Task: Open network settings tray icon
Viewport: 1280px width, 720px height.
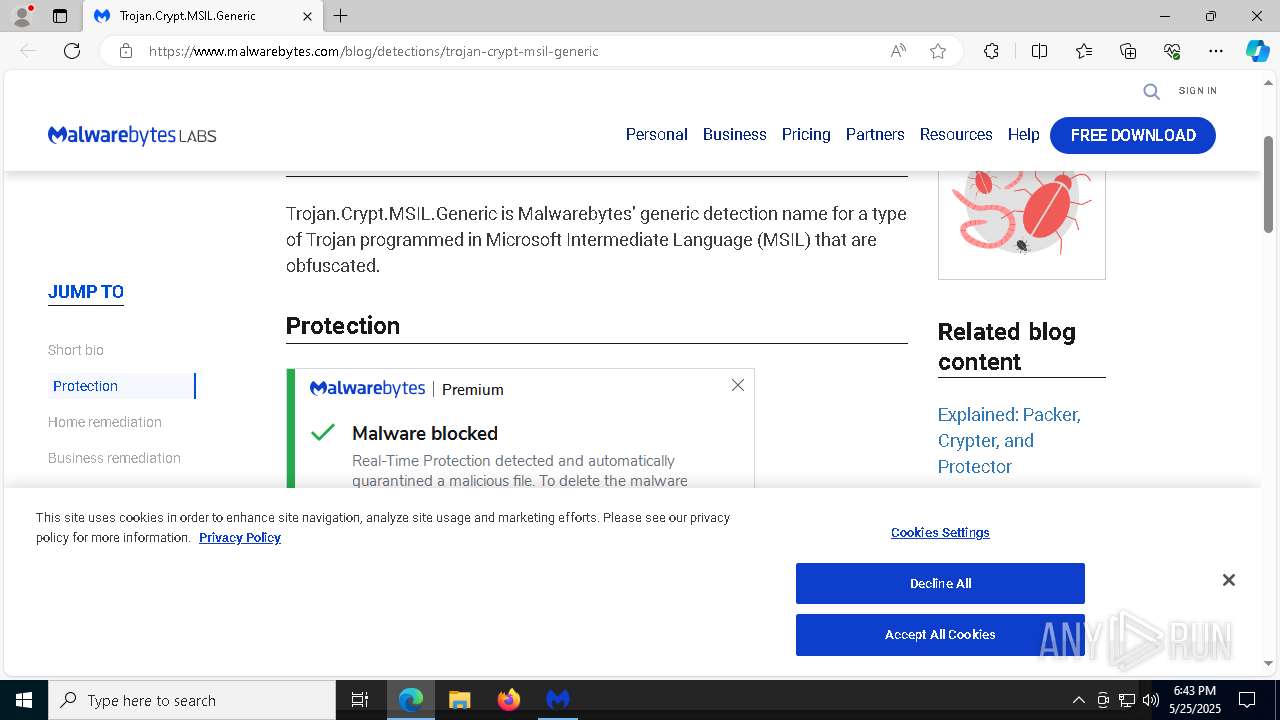Action: coord(1127,700)
